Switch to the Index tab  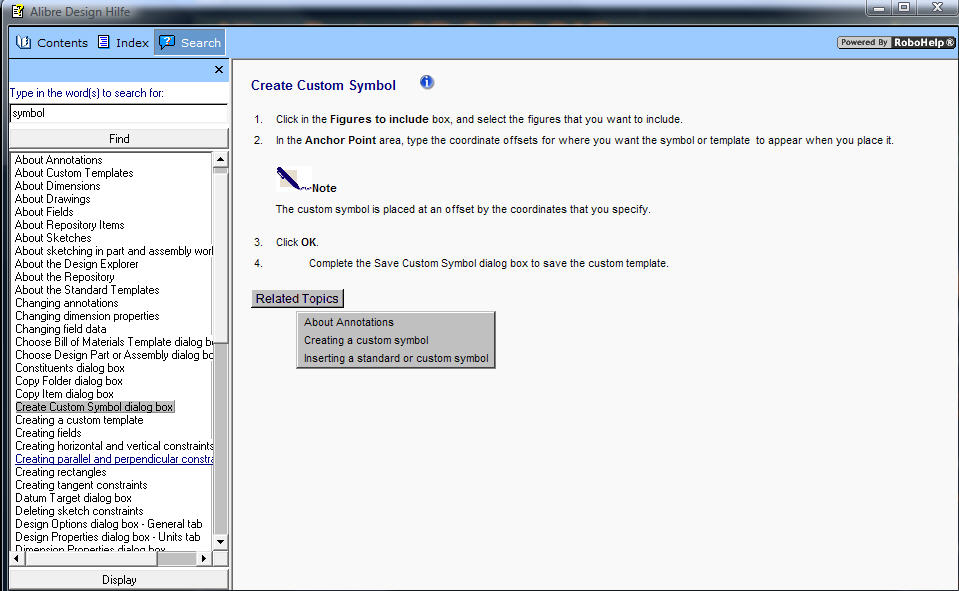pos(123,42)
